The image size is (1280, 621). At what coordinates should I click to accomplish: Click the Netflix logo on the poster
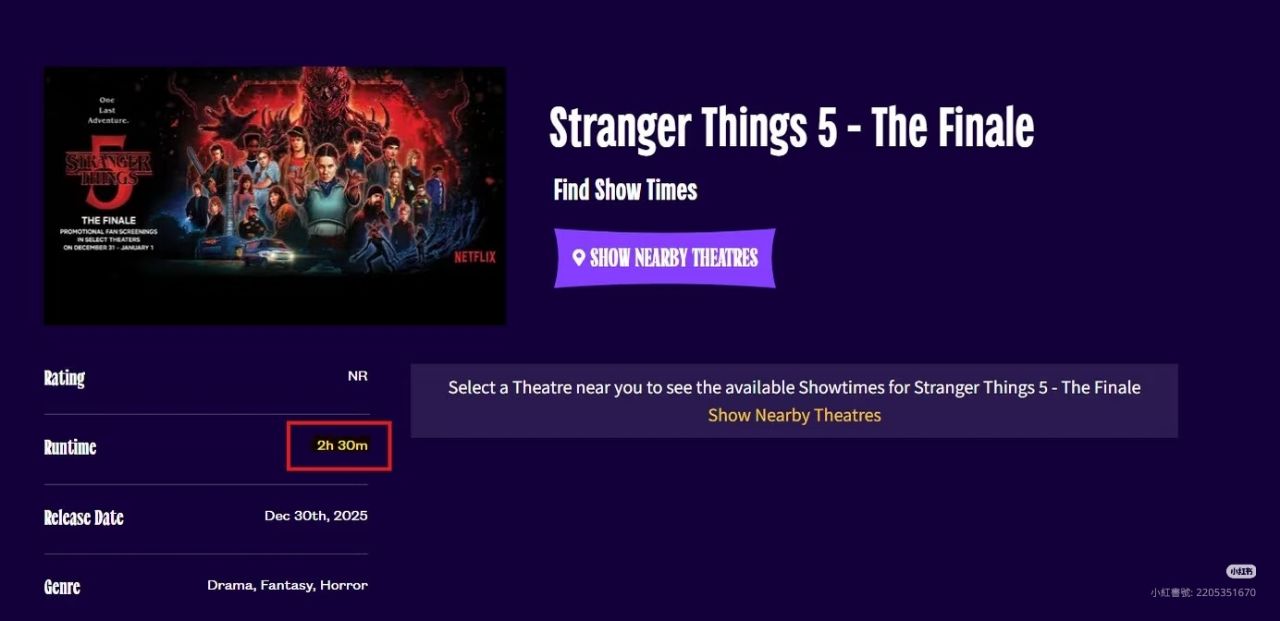pos(475,257)
